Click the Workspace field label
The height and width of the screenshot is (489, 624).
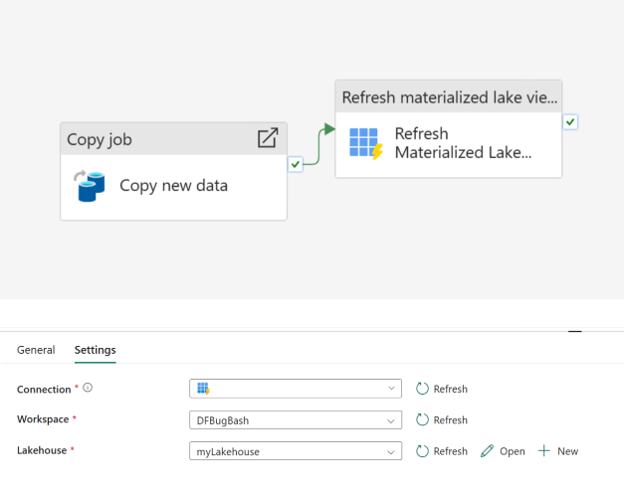[43, 419]
